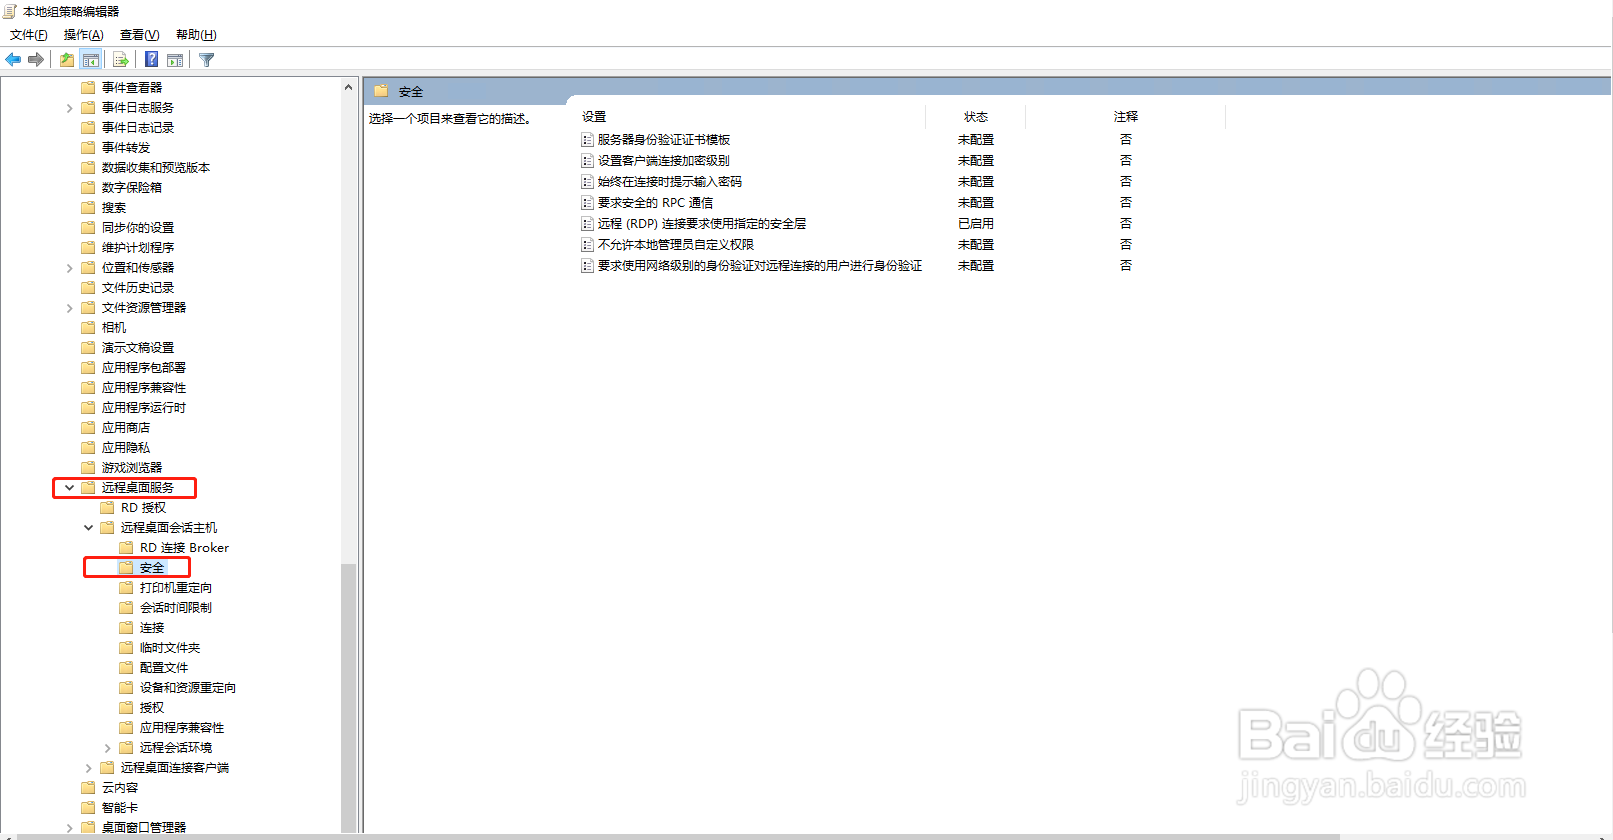
Task: Select the 要求使用网络级别的身份验证 policy setting
Action: [760, 266]
